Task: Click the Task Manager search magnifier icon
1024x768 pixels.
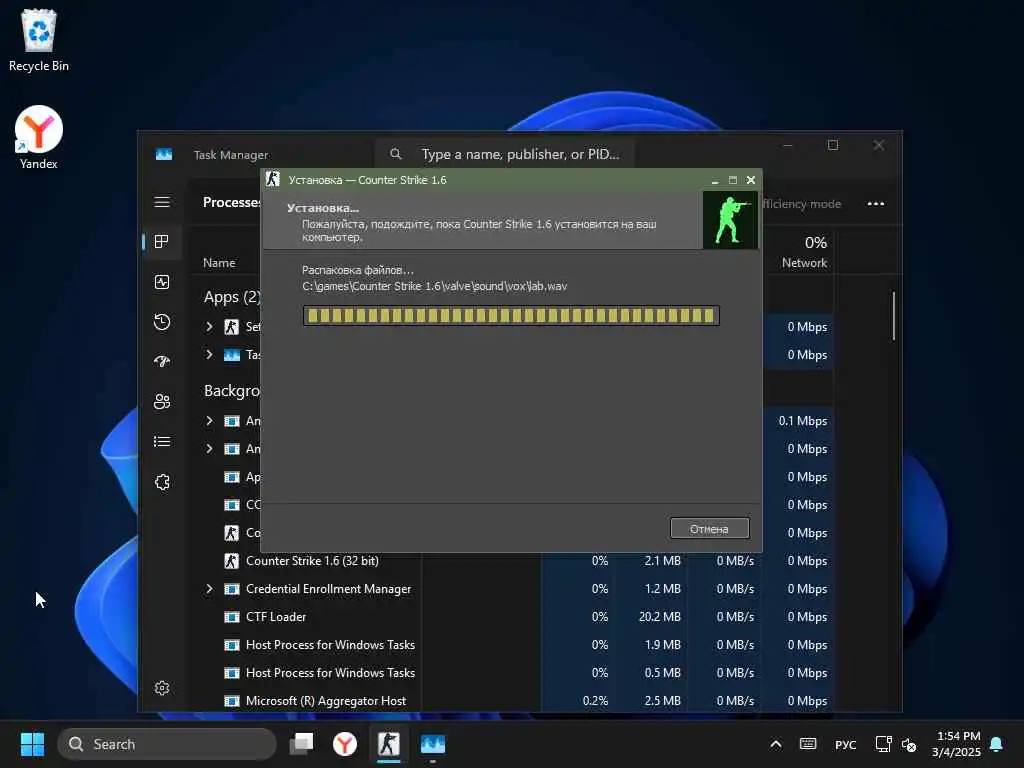Action: [x=396, y=154]
